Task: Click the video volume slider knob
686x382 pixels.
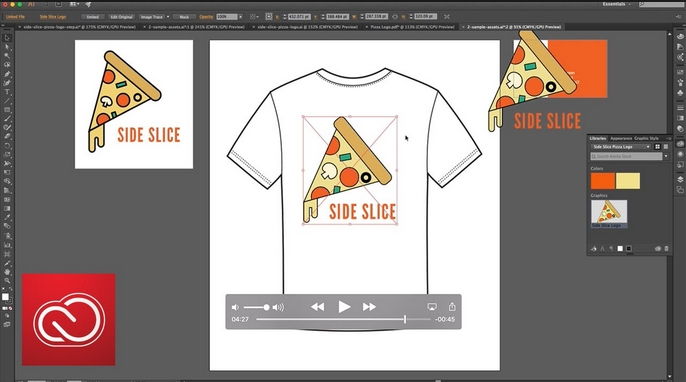Action: pos(266,307)
